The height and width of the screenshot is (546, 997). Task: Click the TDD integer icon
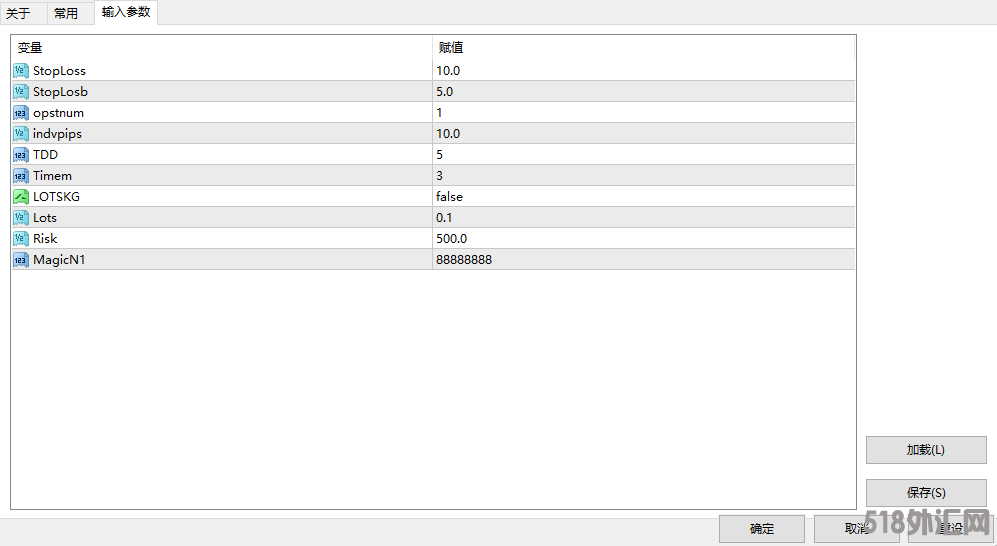[x=21, y=155]
